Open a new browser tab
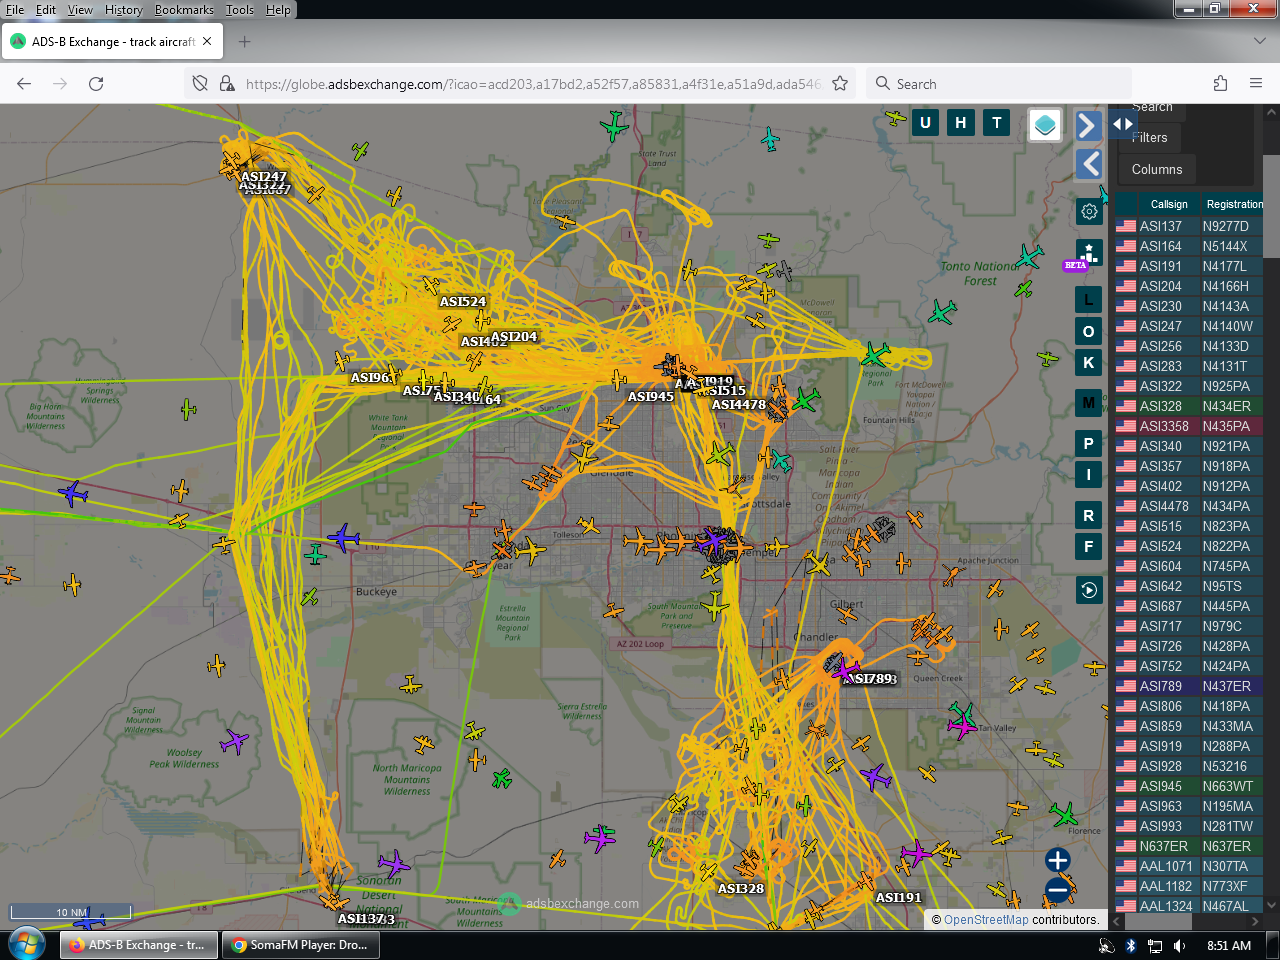The image size is (1280, 960). coord(245,42)
